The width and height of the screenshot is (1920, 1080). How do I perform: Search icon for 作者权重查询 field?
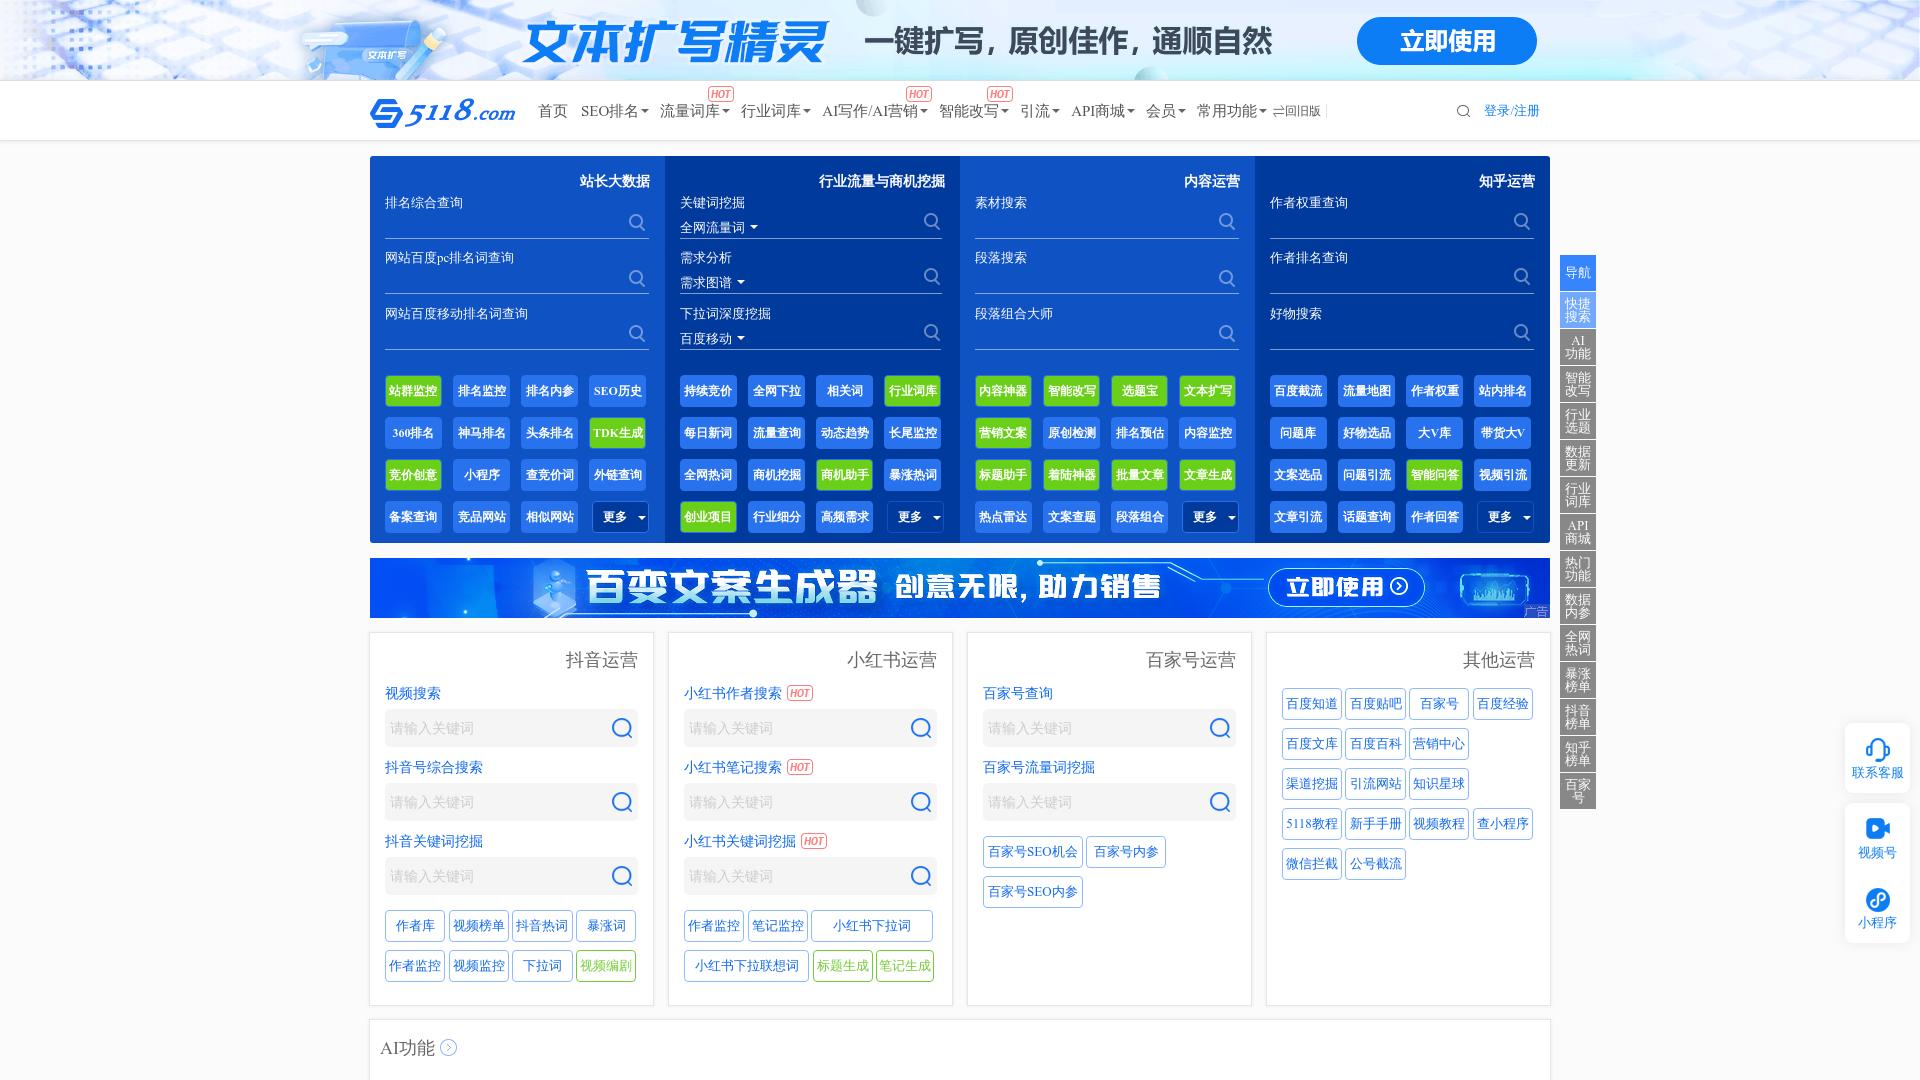[1522, 221]
